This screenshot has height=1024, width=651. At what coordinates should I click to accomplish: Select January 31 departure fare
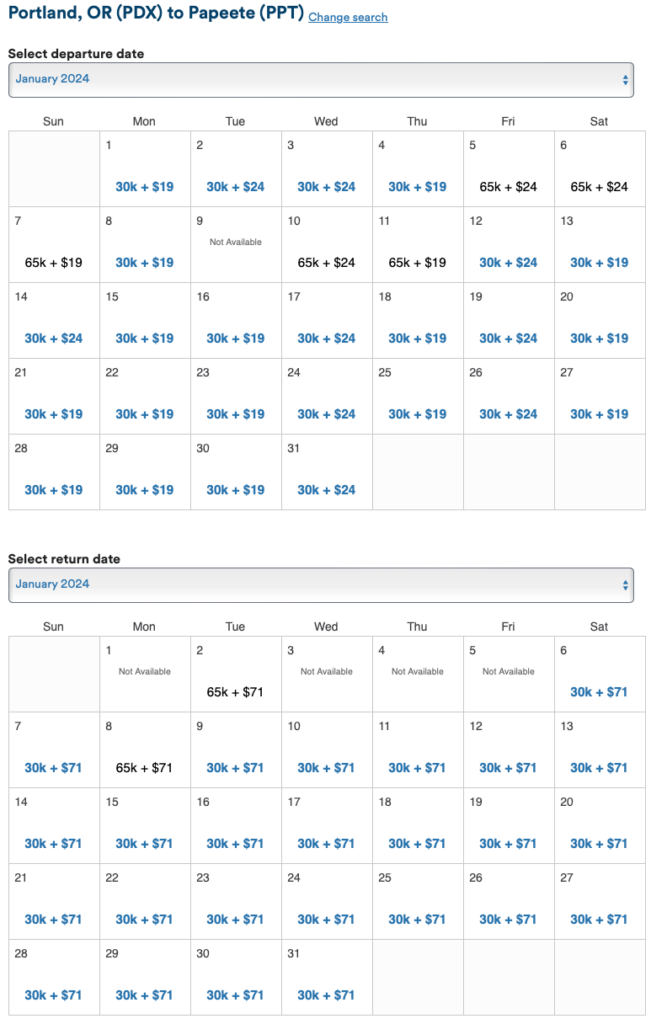[x=326, y=490]
